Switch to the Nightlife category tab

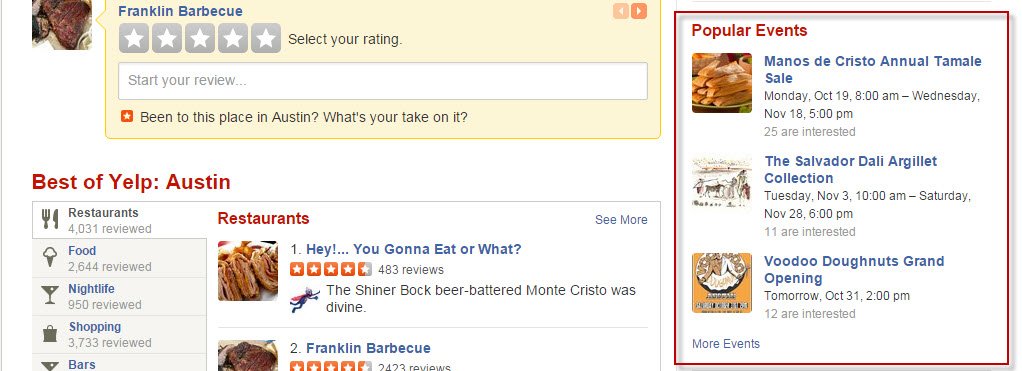[119, 297]
